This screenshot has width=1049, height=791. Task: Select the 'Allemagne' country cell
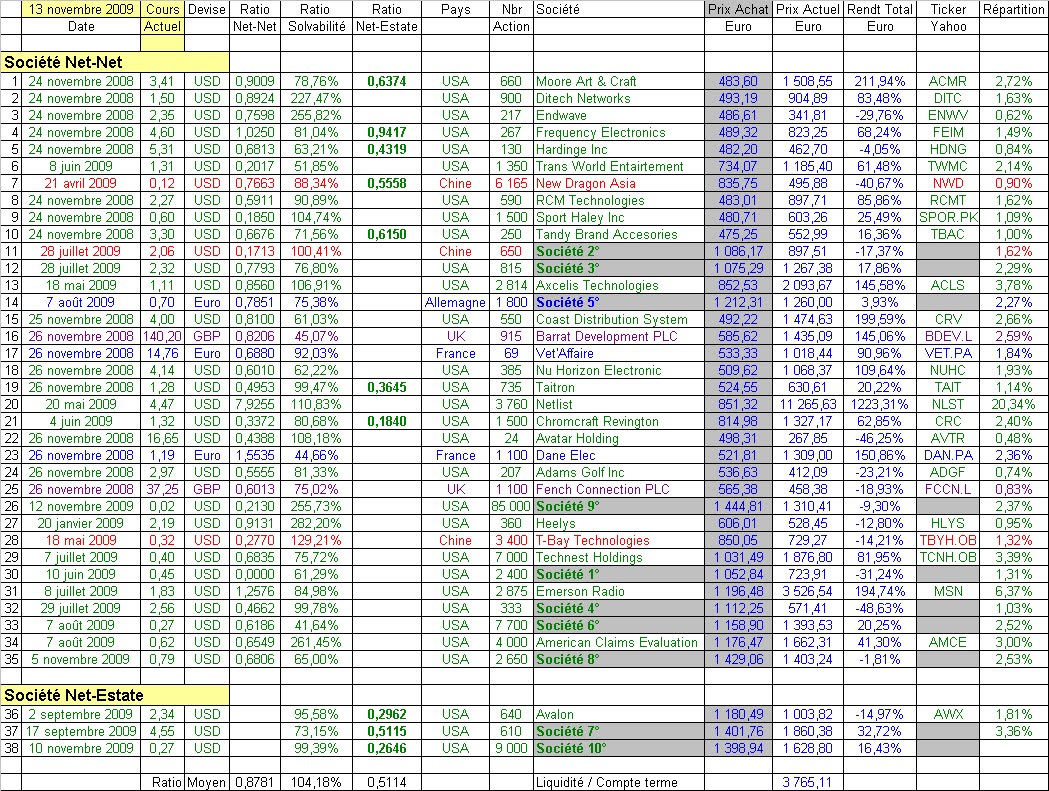[x=455, y=302]
